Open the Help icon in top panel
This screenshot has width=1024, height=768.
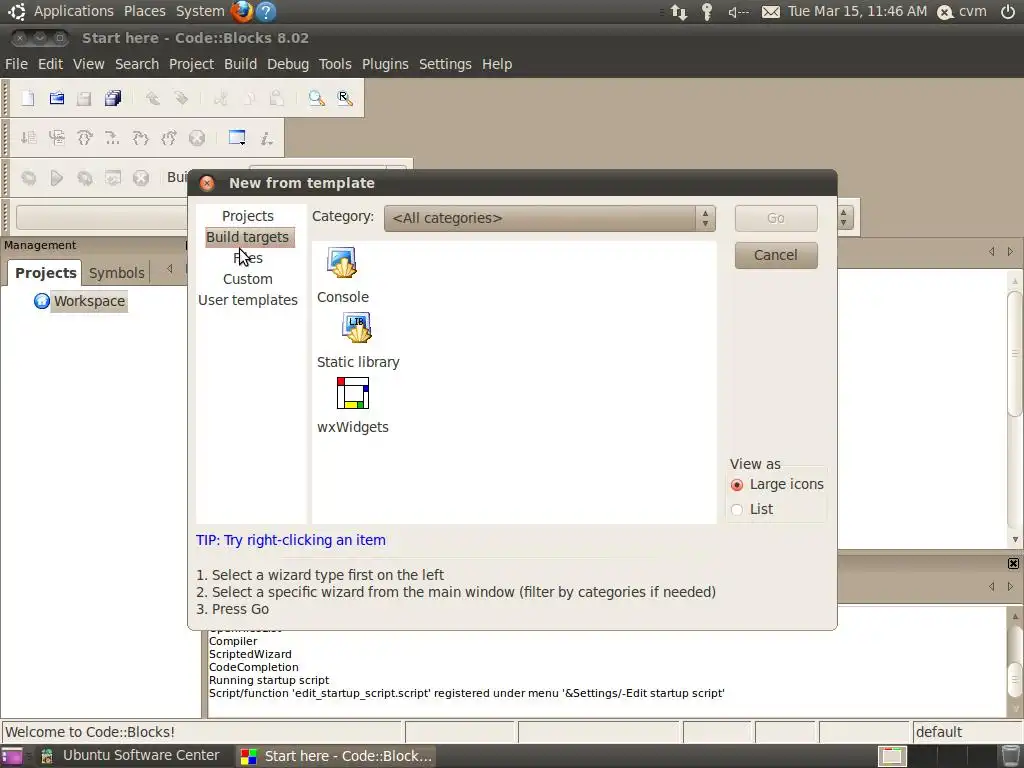(x=266, y=11)
